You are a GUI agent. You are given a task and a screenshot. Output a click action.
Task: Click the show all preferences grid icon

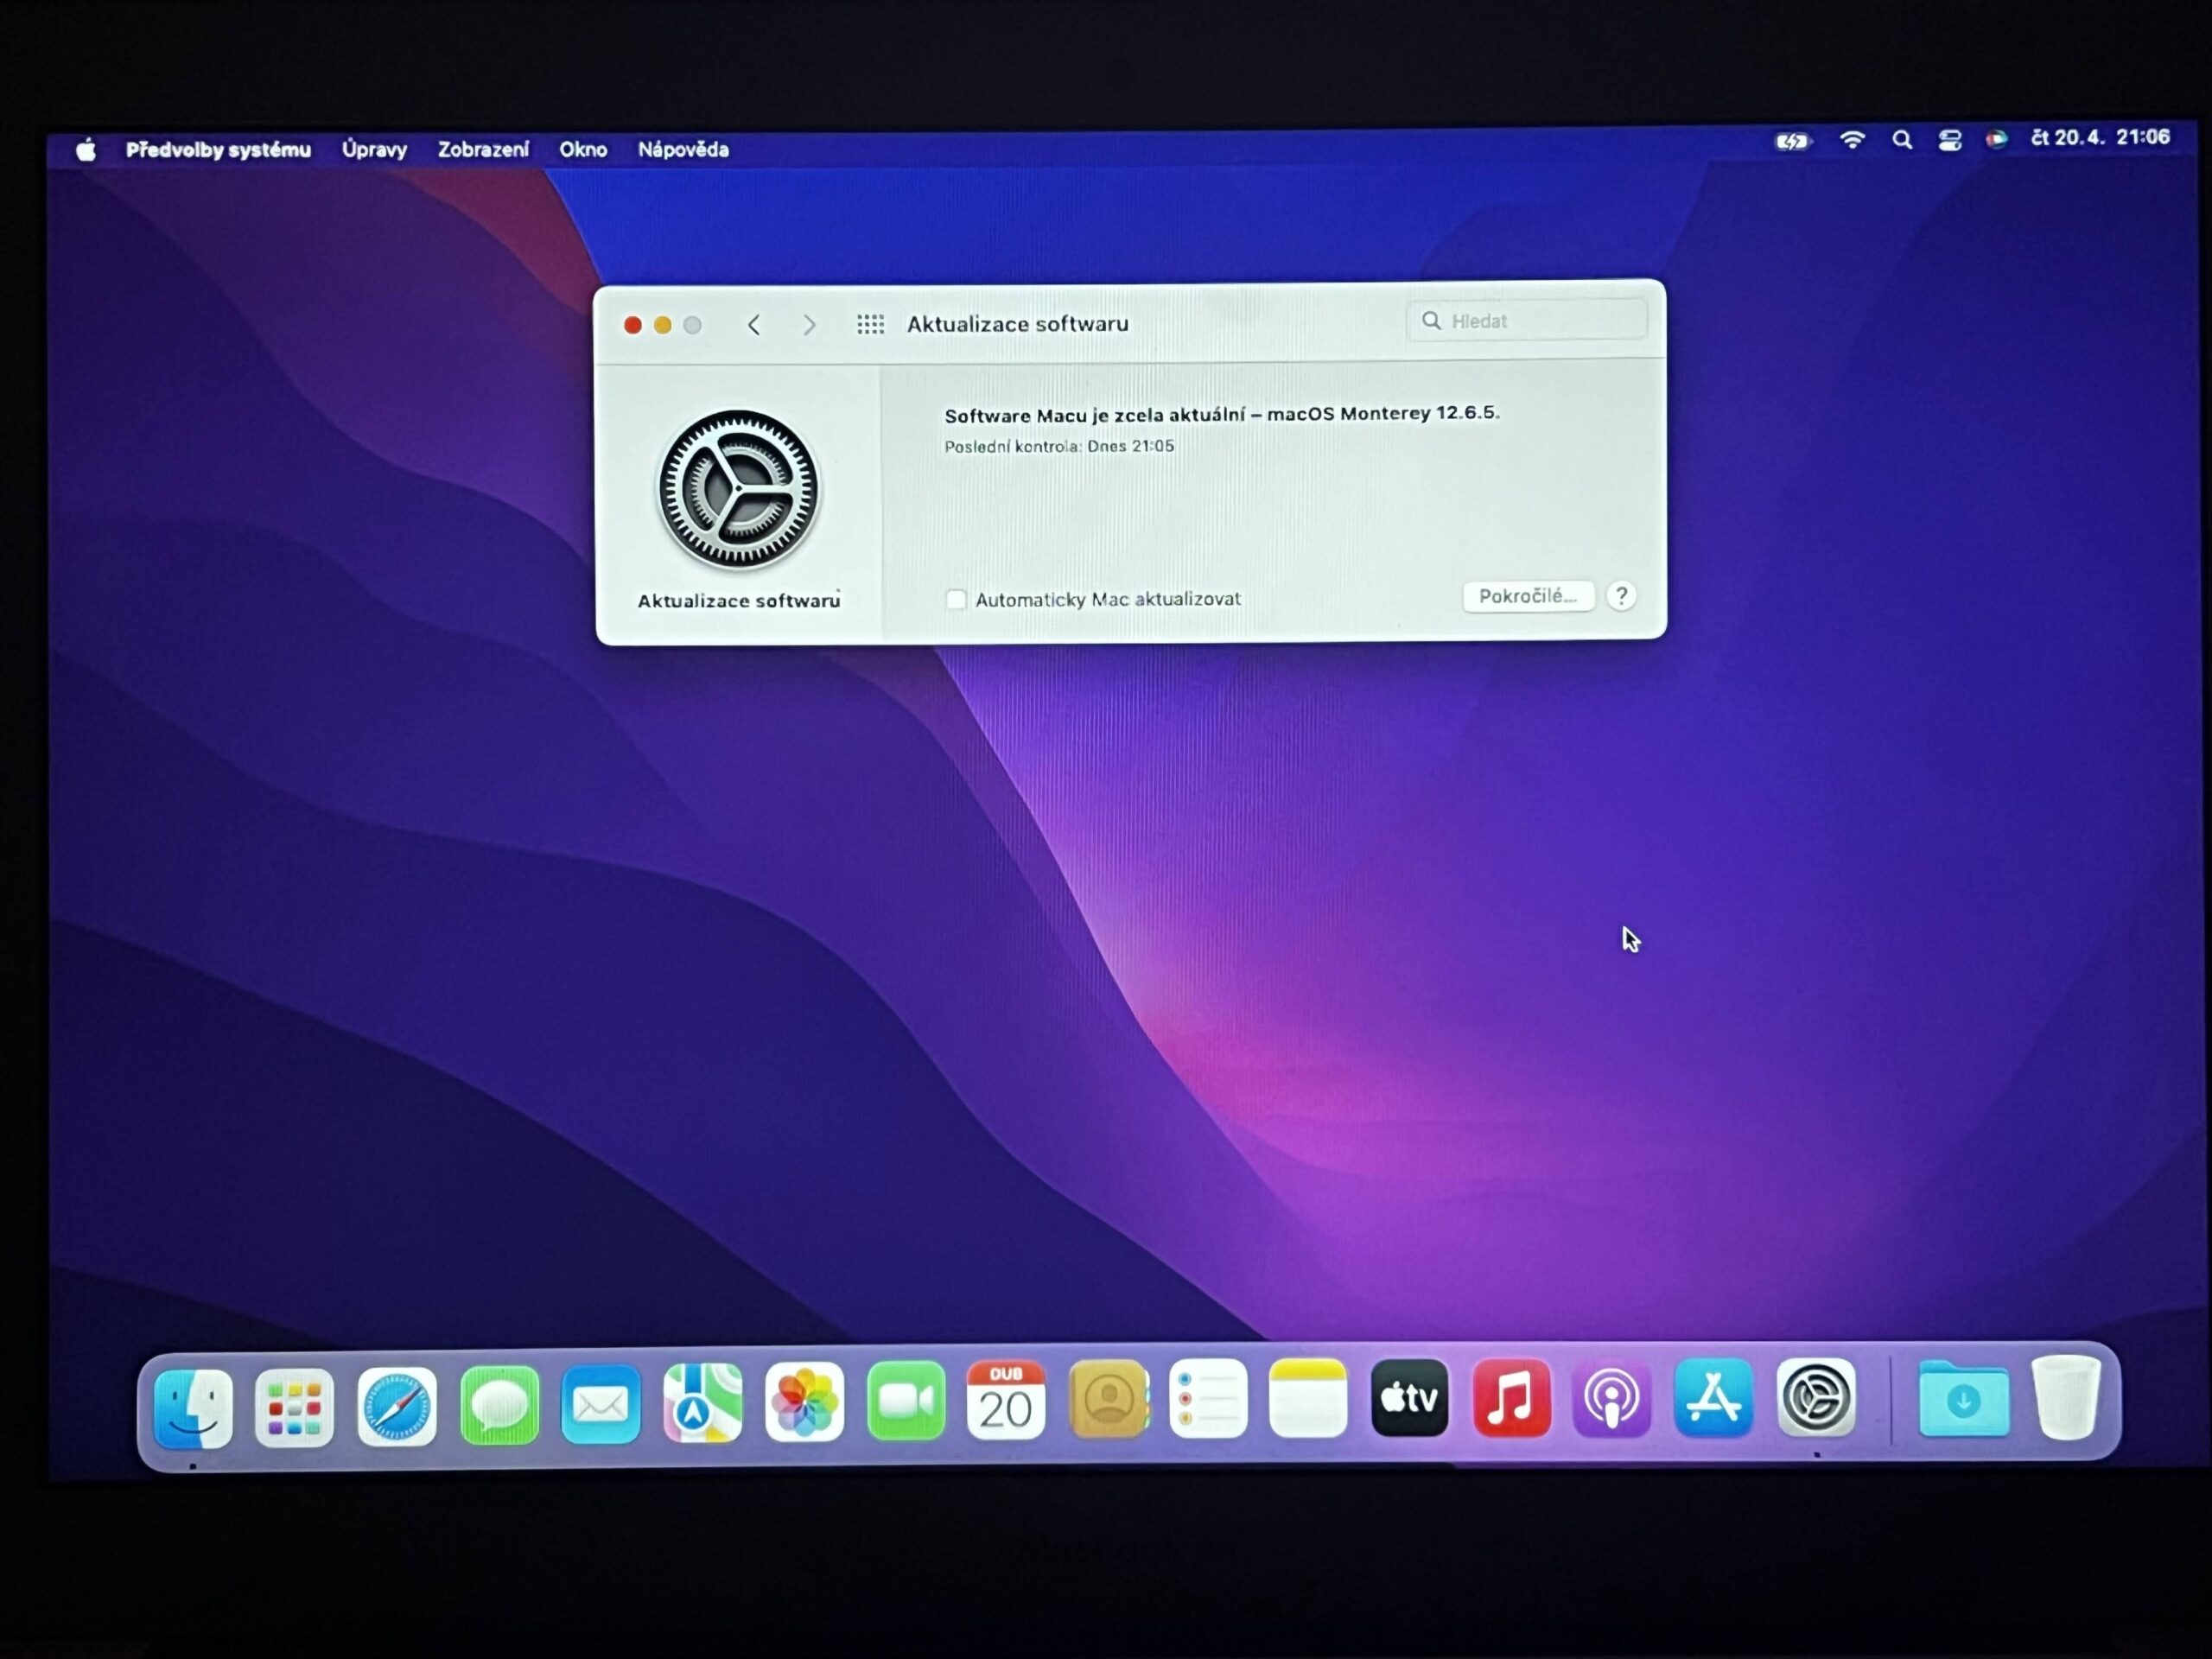(870, 324)
